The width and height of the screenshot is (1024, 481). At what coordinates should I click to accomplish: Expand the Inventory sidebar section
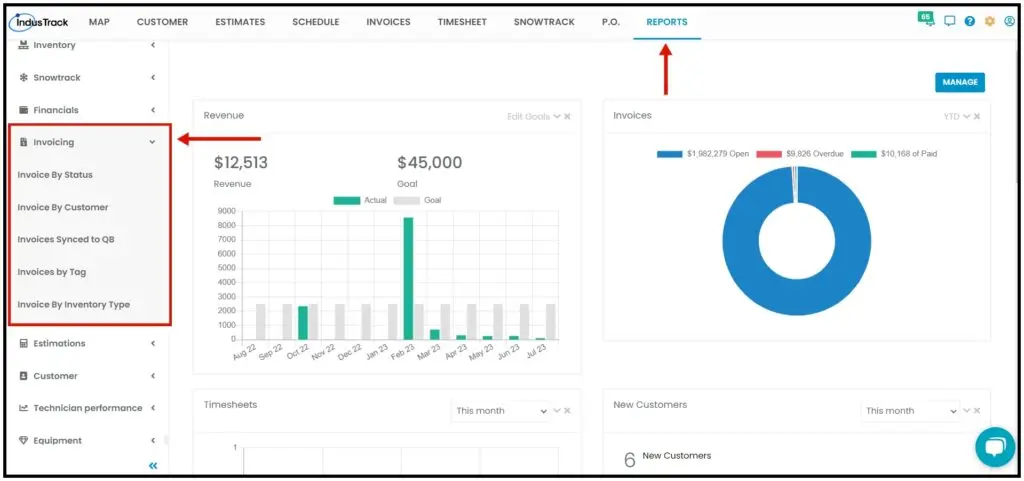click(x=153, y=45)
